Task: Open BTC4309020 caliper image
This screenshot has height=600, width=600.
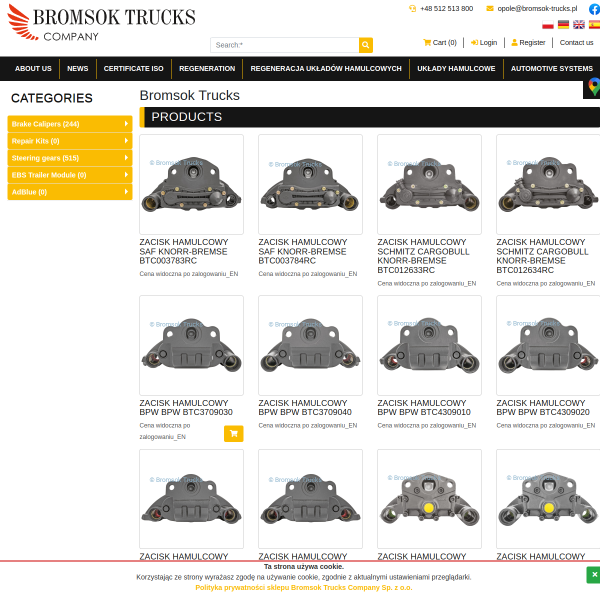Action: tap(548, 346)
